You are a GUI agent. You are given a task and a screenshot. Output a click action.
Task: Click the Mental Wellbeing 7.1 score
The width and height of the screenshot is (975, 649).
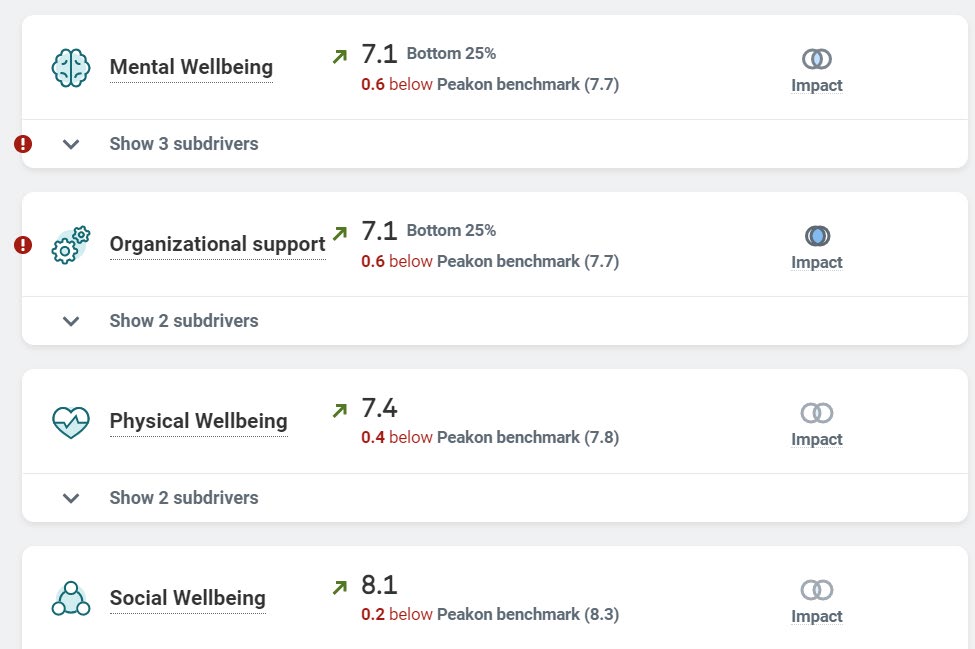pos(379,55)
